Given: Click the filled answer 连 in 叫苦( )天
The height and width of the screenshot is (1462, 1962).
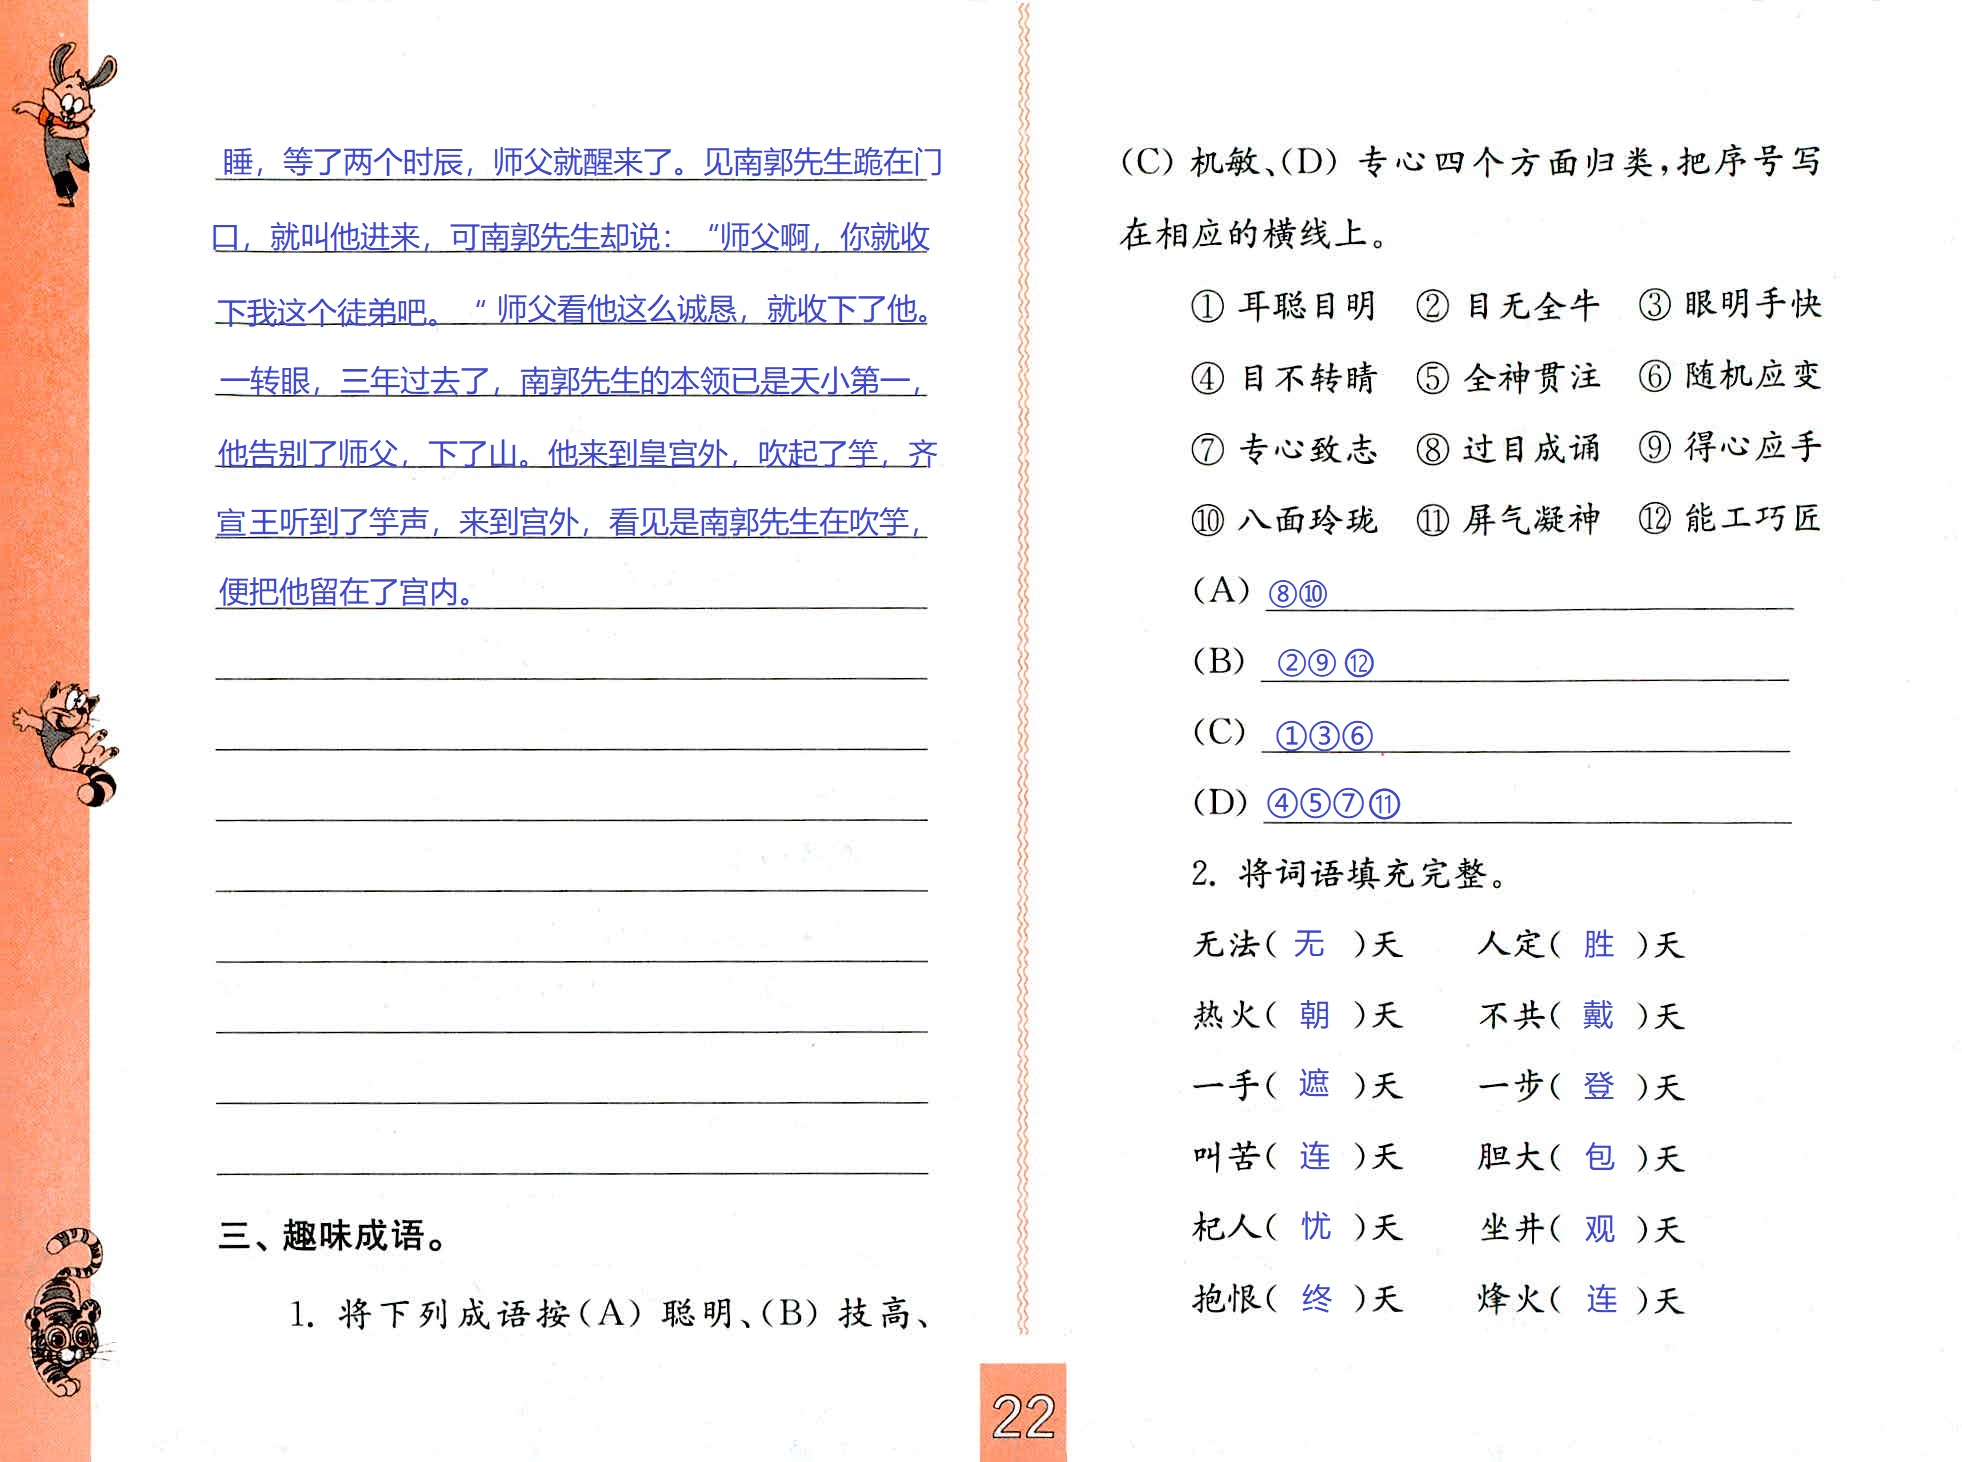Looking at the screenshot, I should pos(1315,1156).
